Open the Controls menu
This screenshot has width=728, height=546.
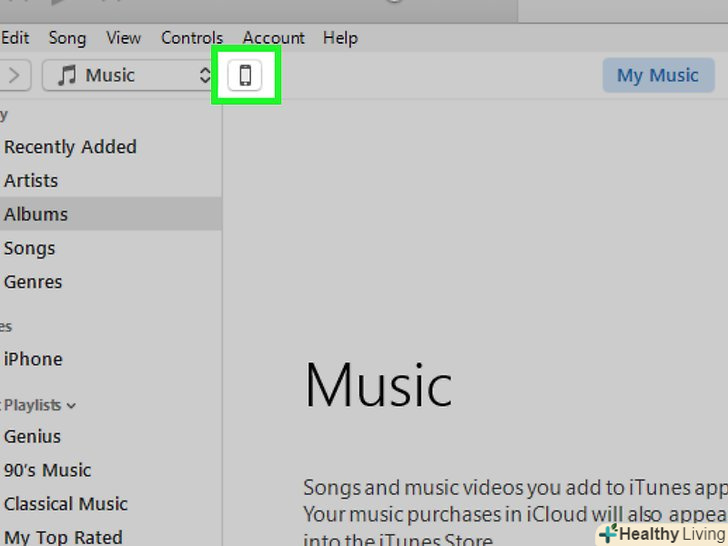[x=192, y=38]
